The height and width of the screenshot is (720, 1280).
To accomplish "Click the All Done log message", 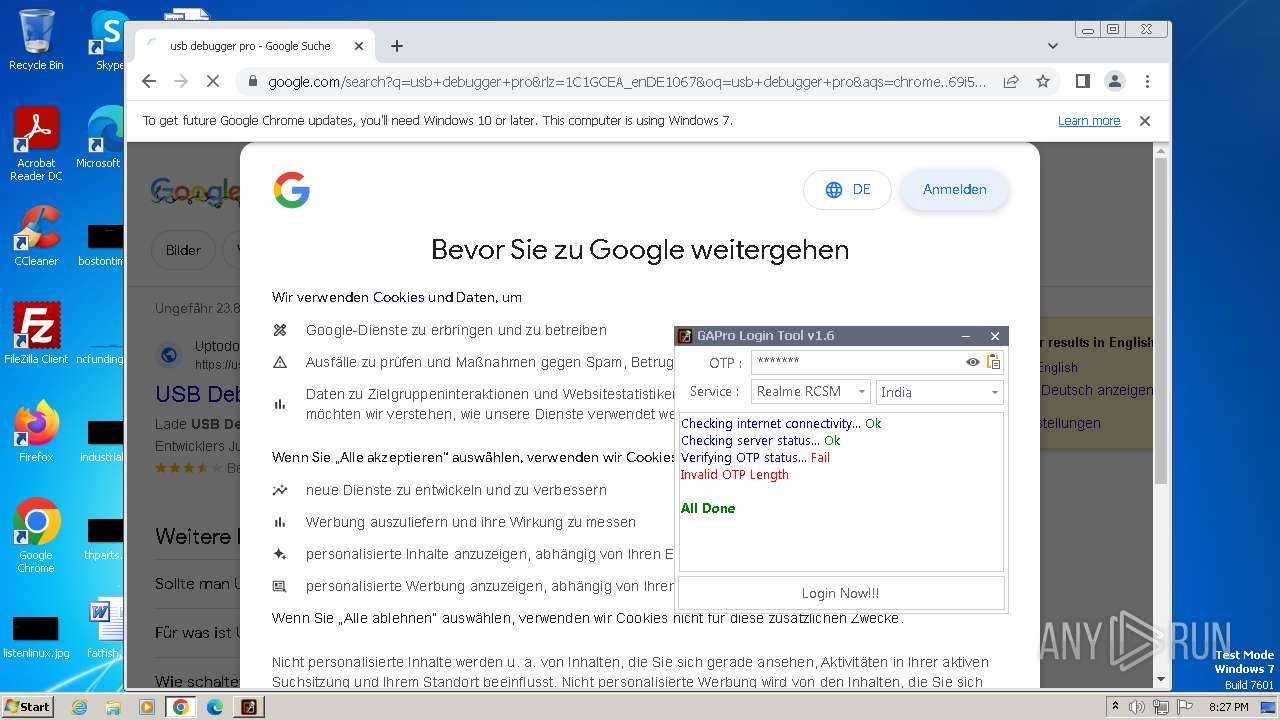I will pos(708,509).
